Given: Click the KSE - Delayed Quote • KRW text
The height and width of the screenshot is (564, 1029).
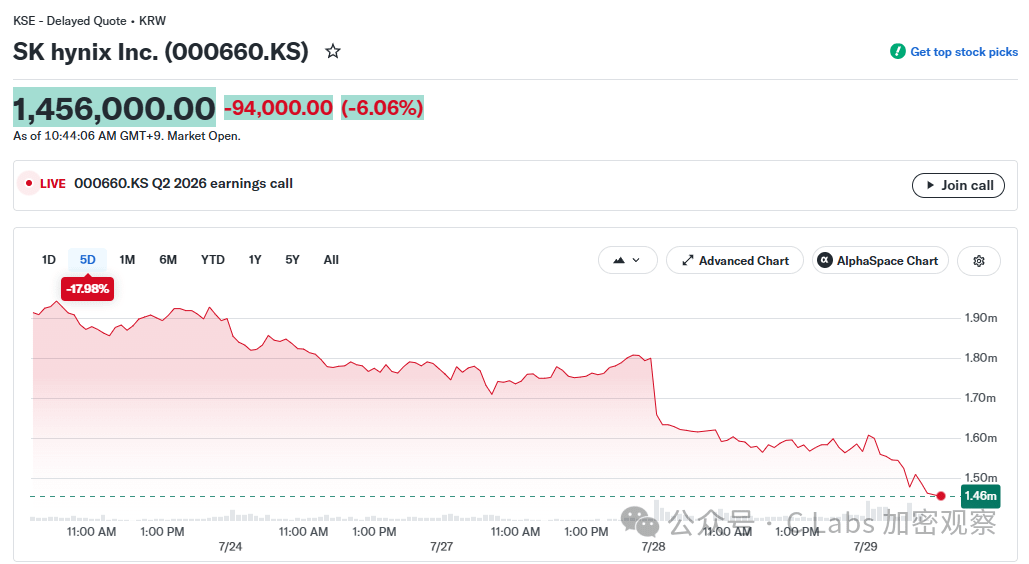Looking at the screenshot, I should click(89, 21).
